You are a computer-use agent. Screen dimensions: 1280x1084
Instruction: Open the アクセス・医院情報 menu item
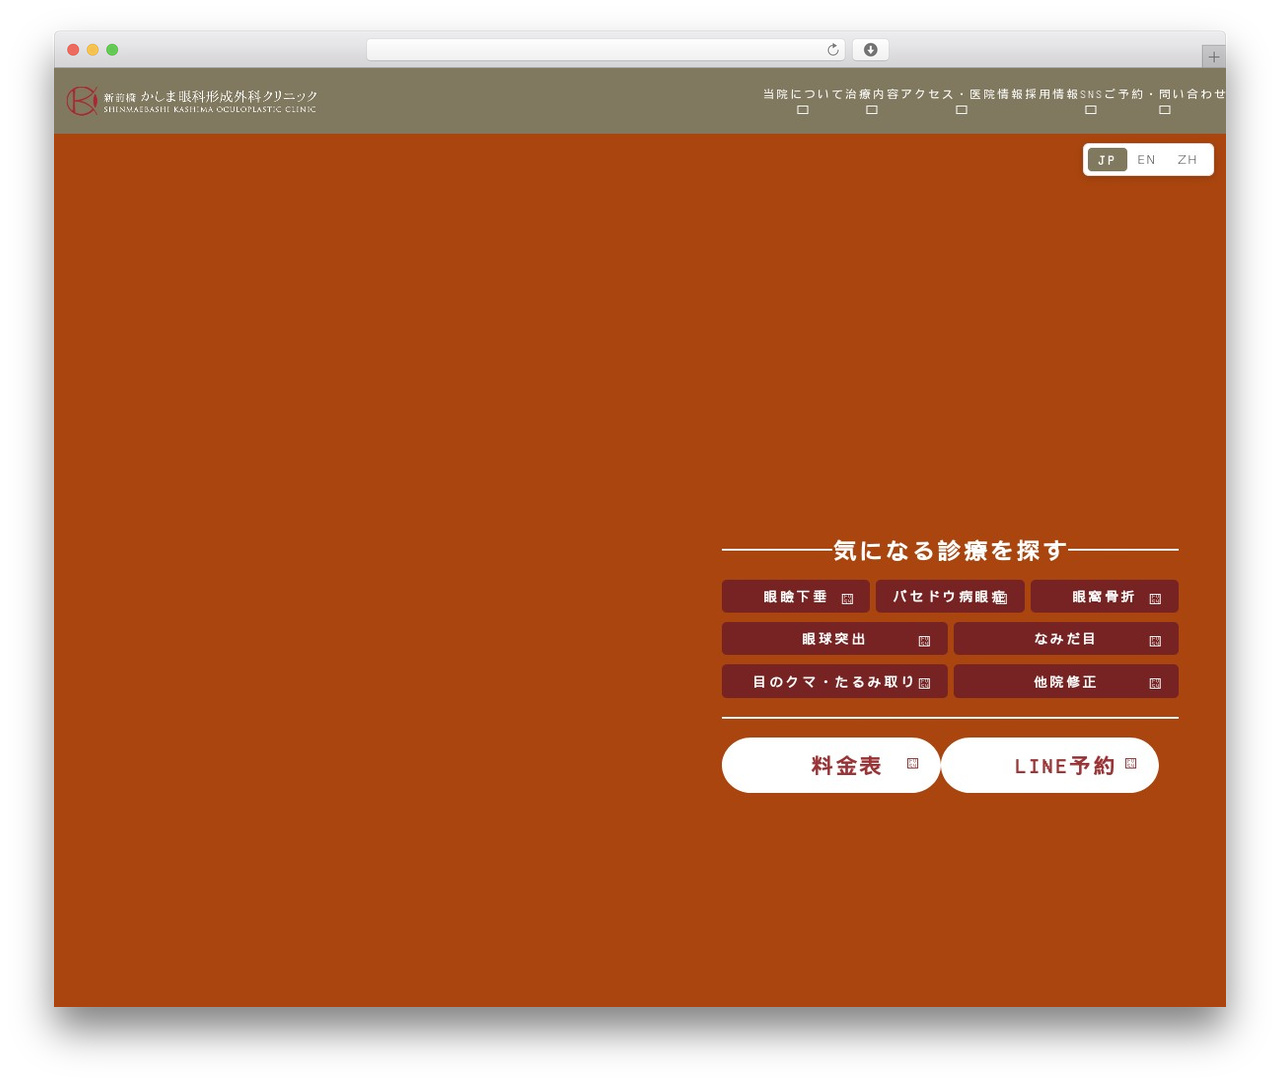point(961,94)
